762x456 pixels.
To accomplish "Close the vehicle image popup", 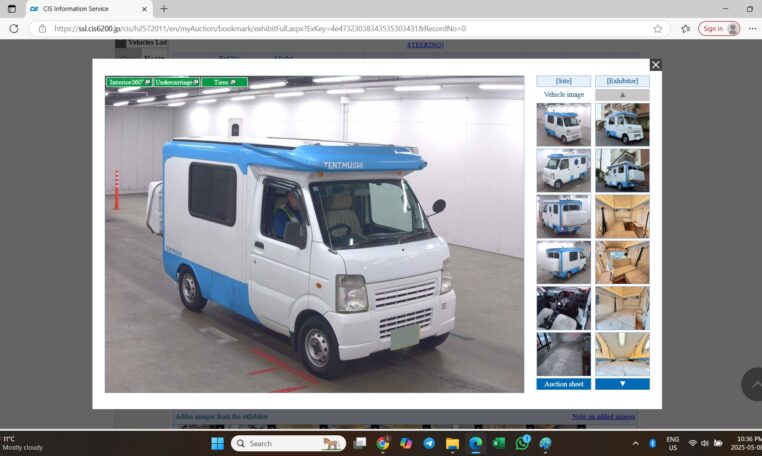I will coord(655,65).
